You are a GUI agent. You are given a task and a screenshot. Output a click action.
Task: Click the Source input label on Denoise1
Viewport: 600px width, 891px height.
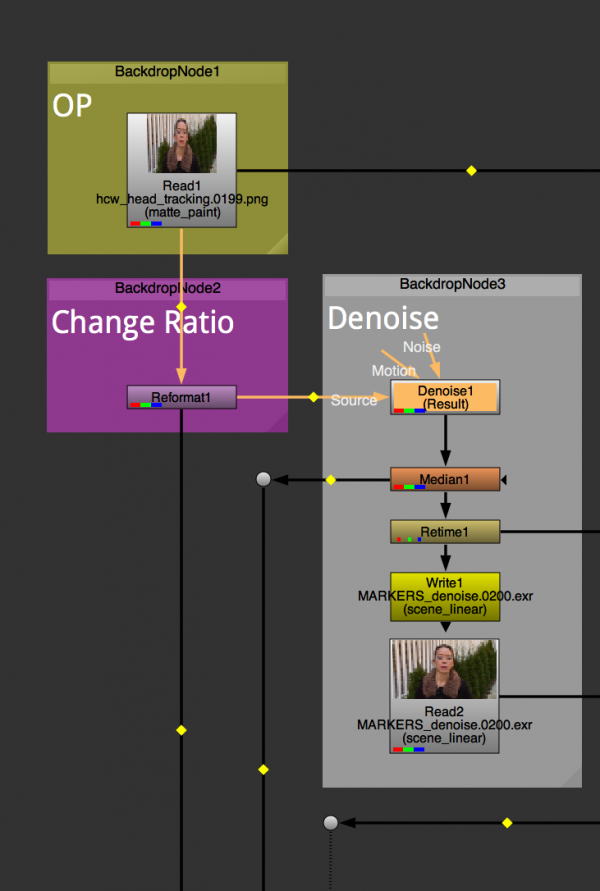click(354, 400)
